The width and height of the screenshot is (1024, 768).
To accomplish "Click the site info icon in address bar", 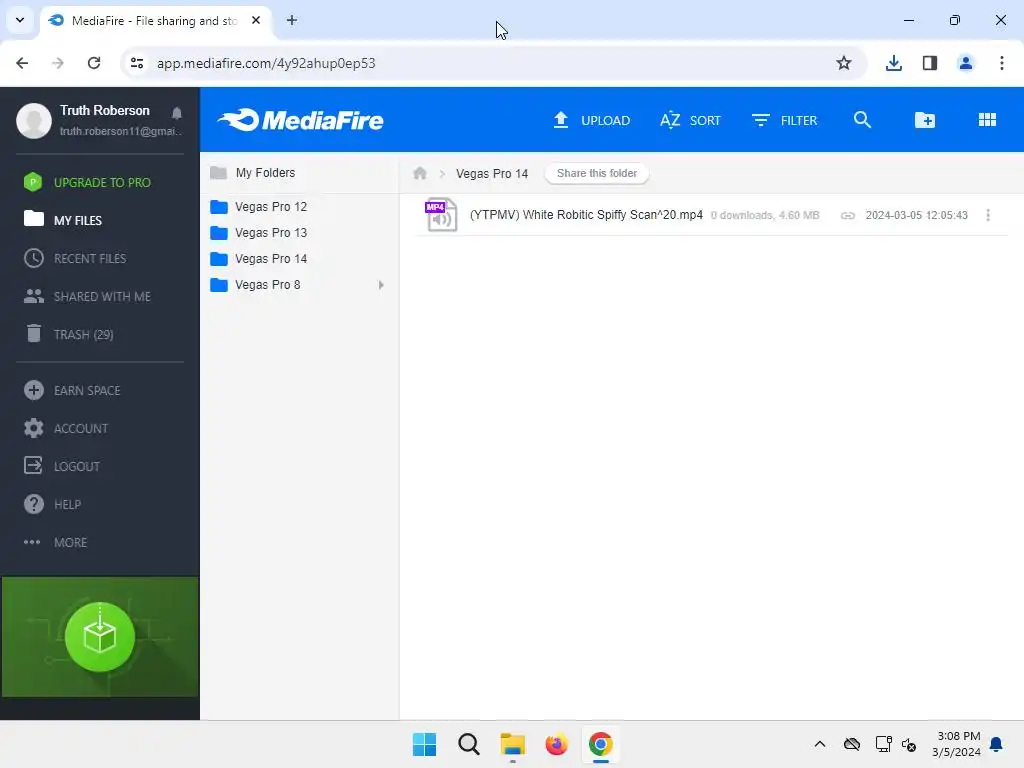I will [x=137, y=63].
